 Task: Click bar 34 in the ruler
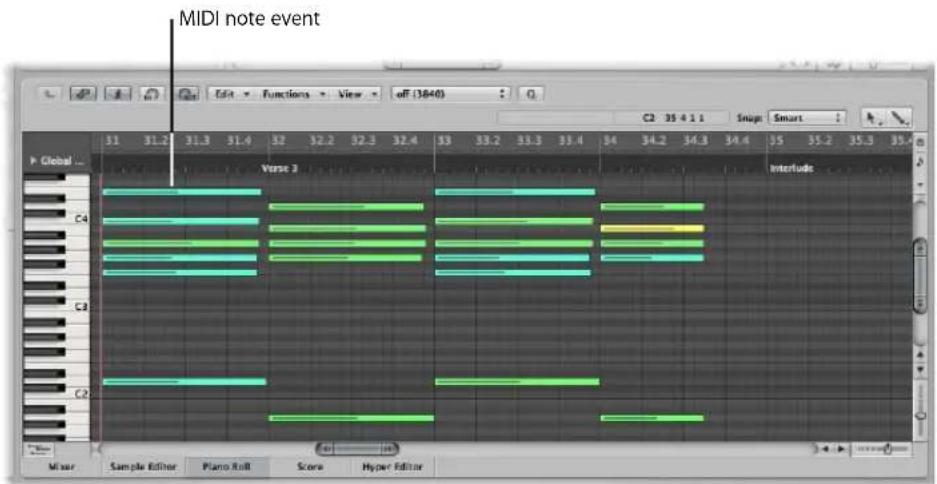[610, 141]
